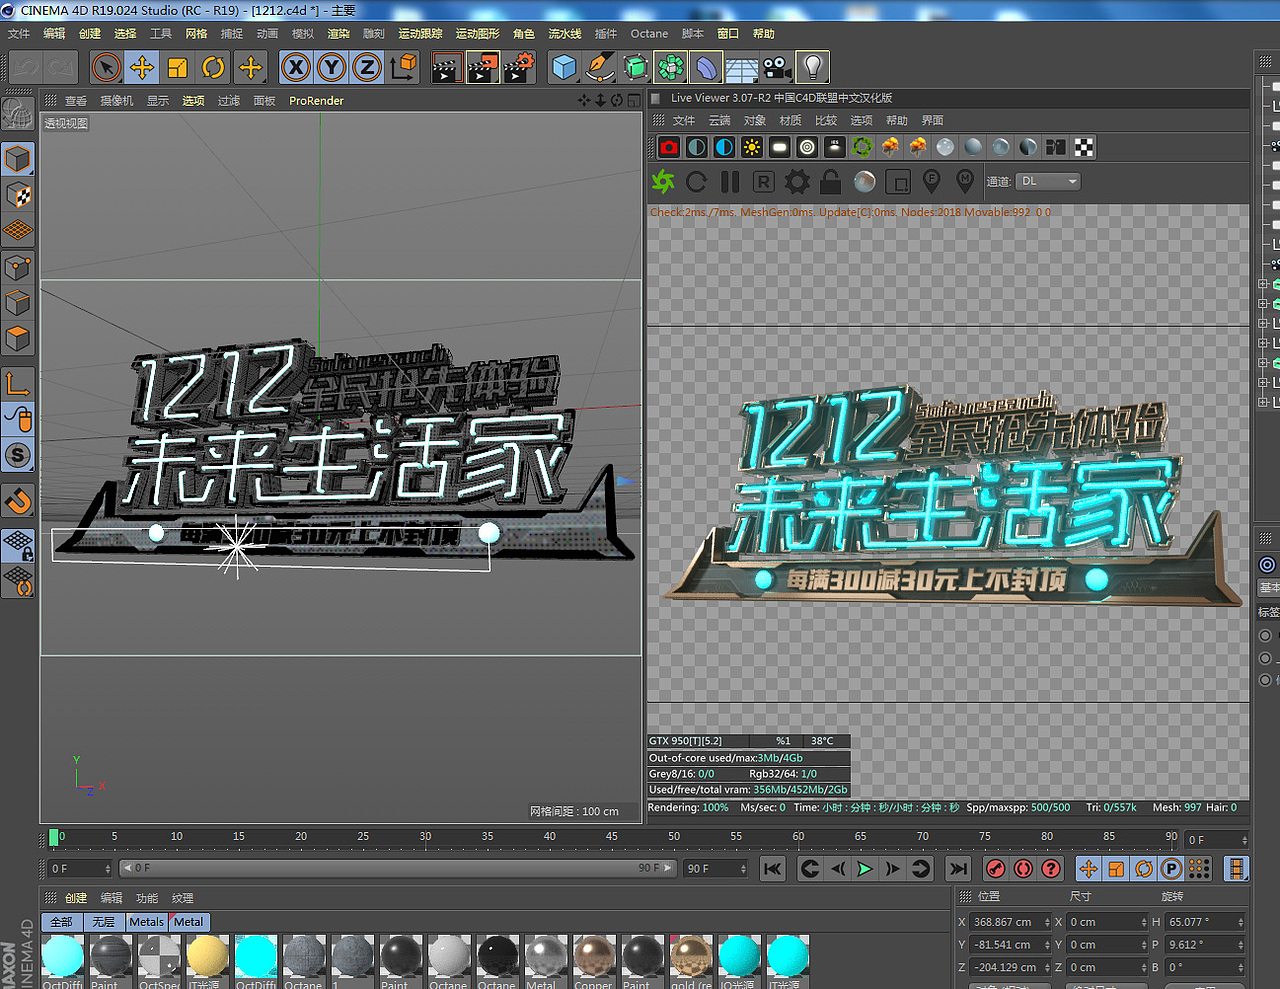The height and width of the screenshot is (989, 1280).
Task: Open the Subdivision Surface generator icon
Action: (636, 67)
